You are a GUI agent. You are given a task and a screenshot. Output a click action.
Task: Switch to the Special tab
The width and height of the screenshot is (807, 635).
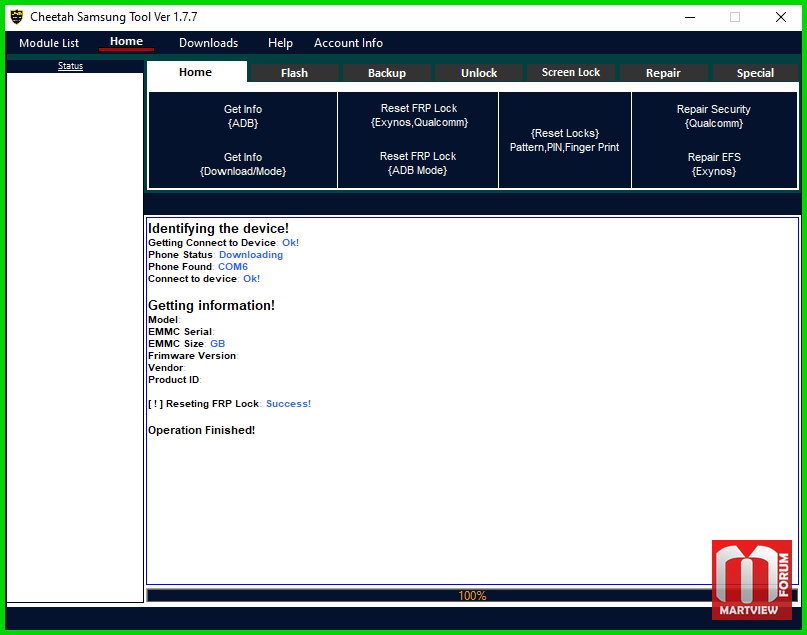[x=756, y=73]
